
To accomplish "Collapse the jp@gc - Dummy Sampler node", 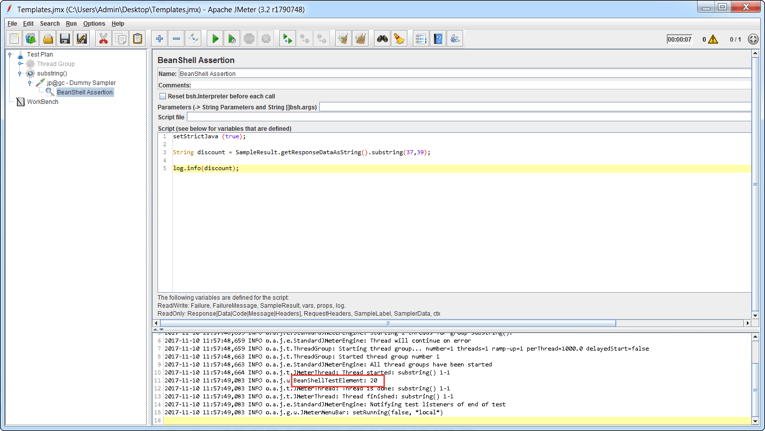I will pos(30,83).
